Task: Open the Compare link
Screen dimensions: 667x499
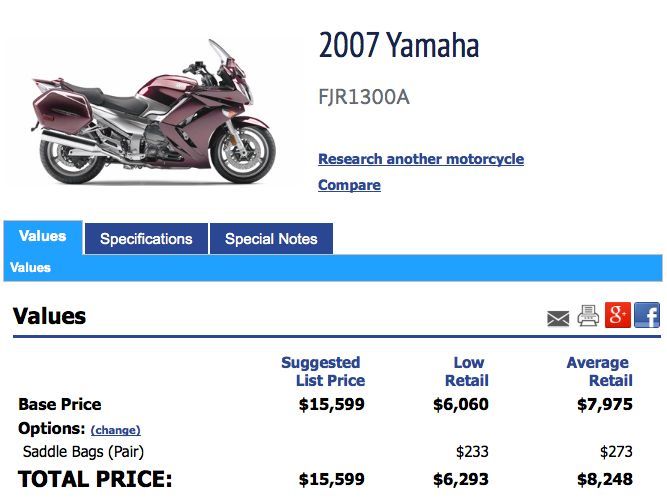Action: pyautogui.click(x=349, y=185)
